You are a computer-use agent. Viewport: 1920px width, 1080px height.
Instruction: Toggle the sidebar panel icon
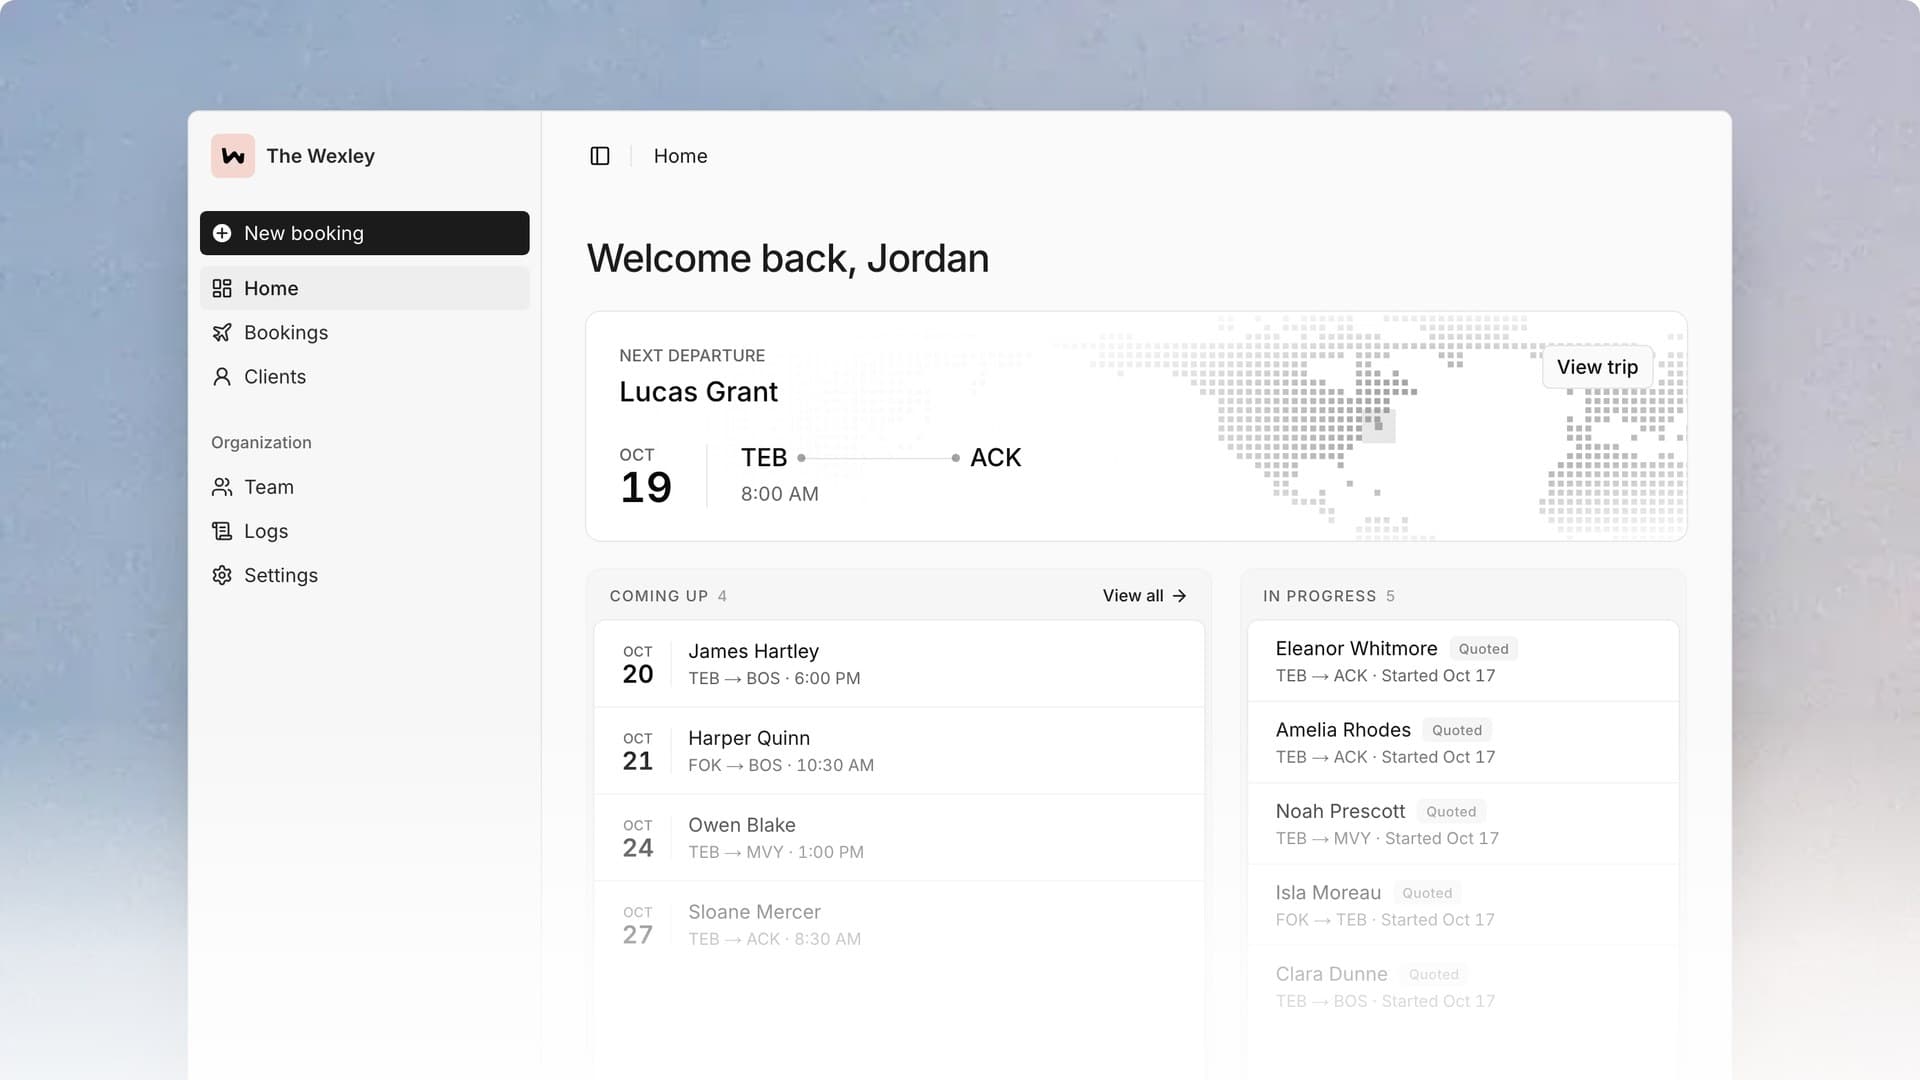(600, 156)
